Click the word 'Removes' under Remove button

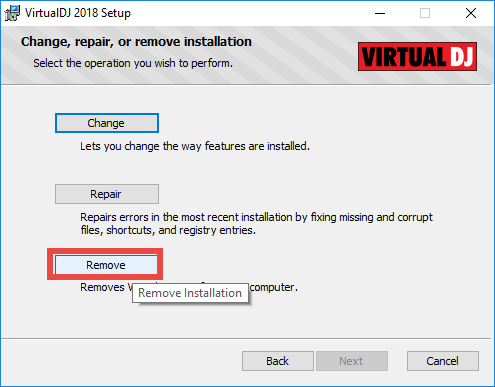click(x=102, y=287)
